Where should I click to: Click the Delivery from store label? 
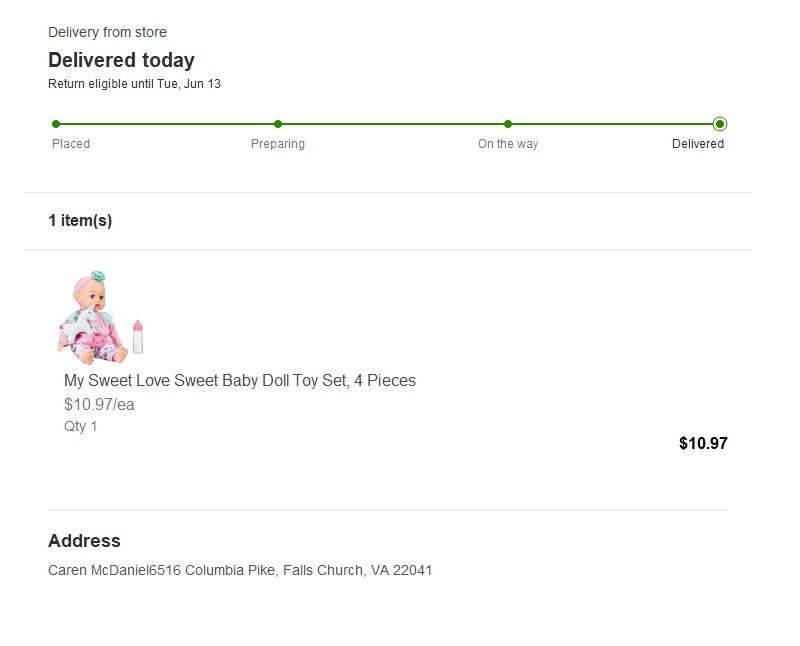tap(107, 32)
